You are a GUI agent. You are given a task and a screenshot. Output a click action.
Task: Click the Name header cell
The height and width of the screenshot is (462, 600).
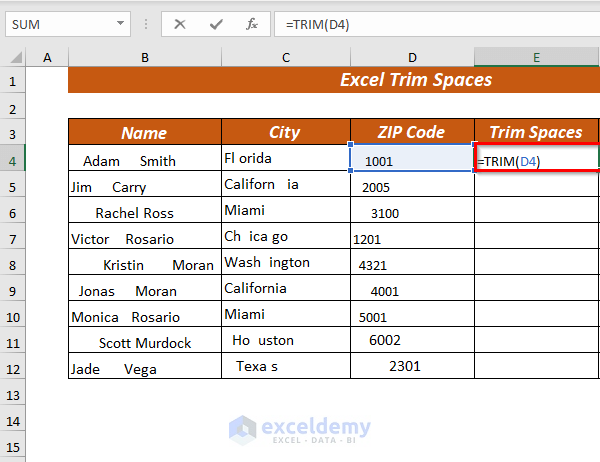click(145, 132)
